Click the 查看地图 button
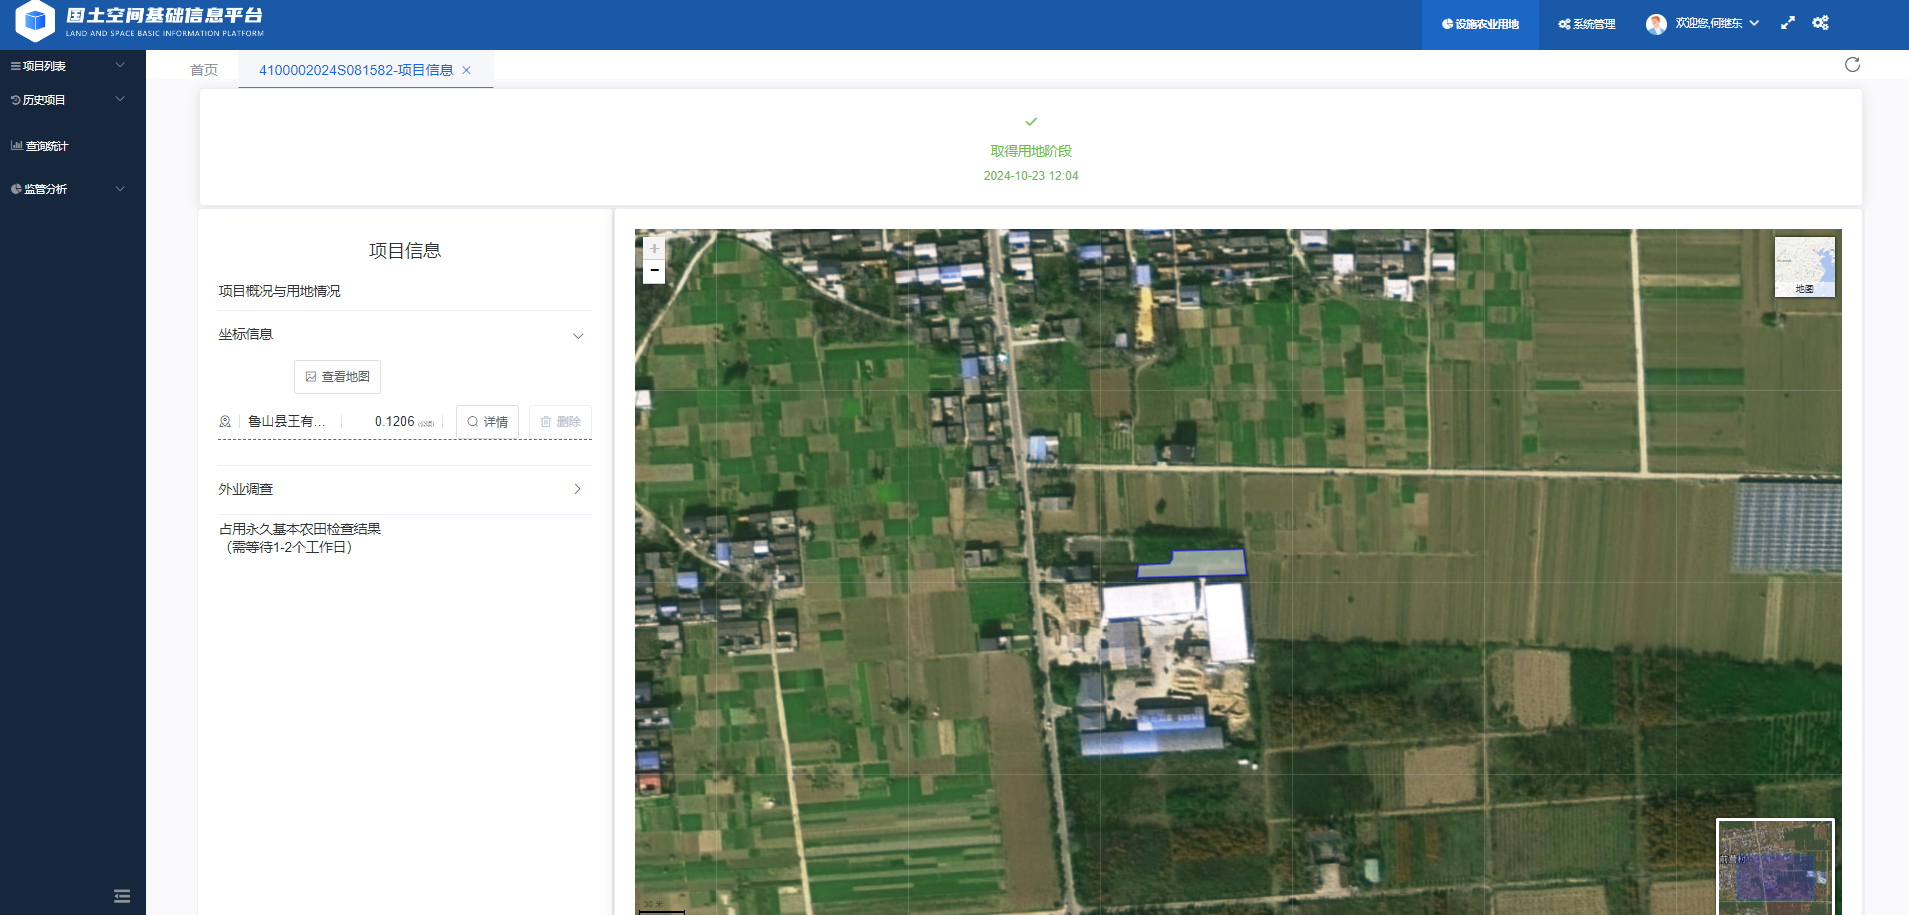Screen dimensions: 1909x915 337,377
